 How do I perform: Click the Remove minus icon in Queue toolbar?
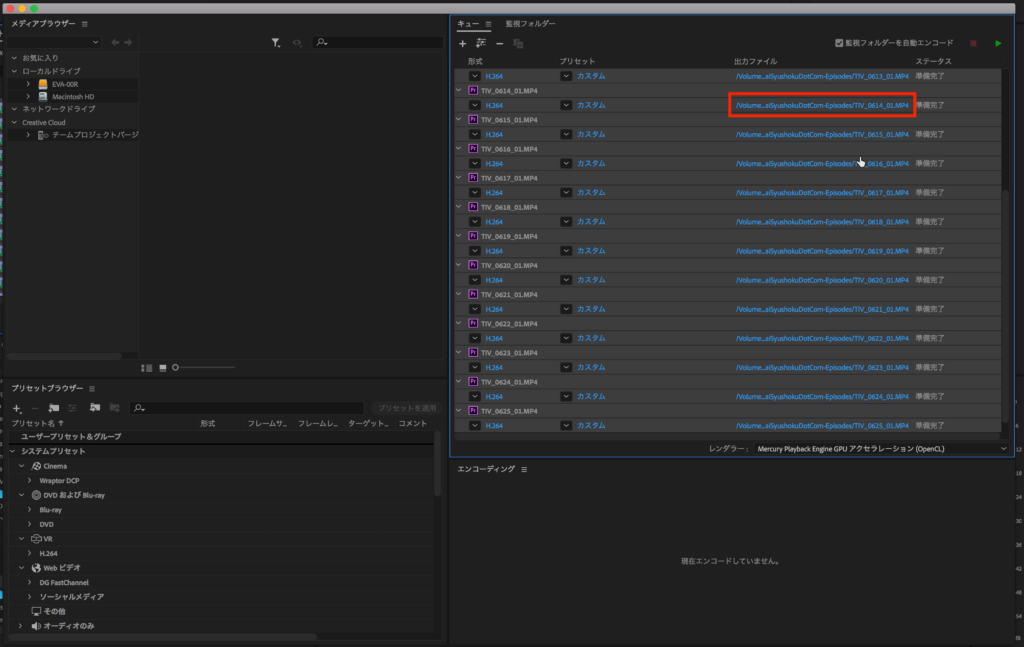[x=500, y=44]
